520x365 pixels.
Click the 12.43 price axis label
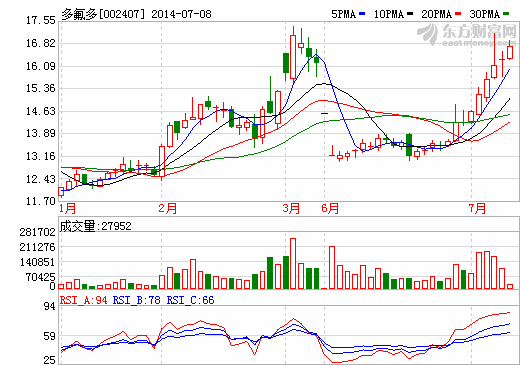click(x=41, y=179)
